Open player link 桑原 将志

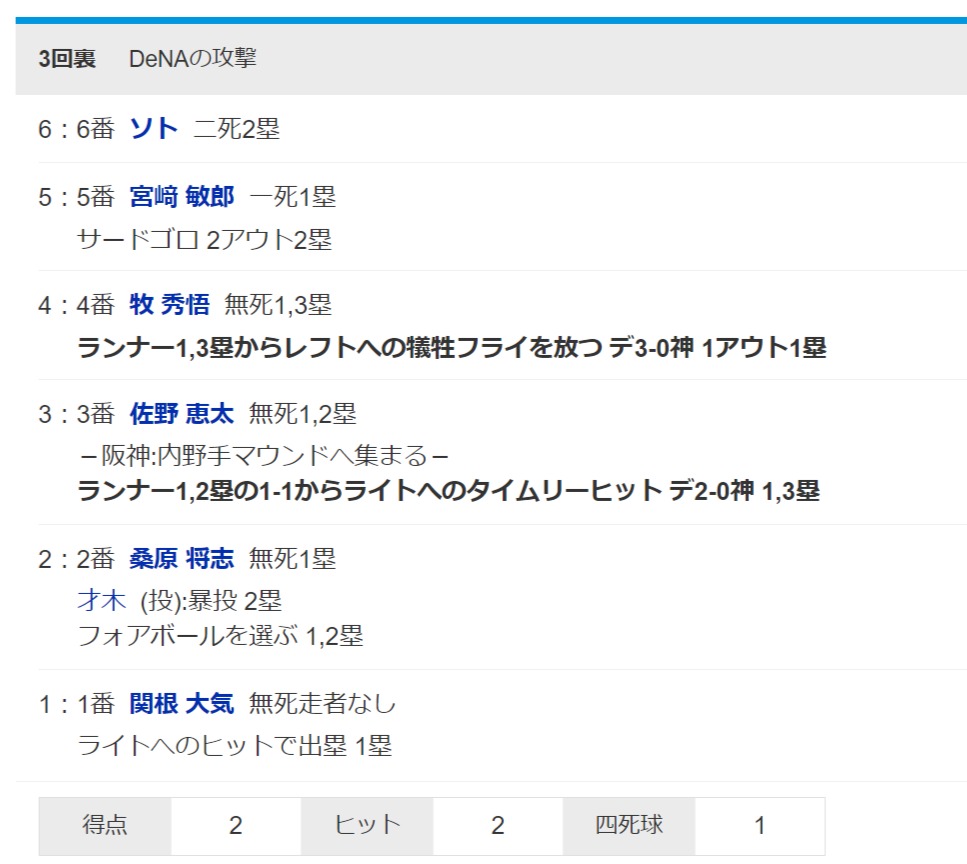click(x=182, y=559)
